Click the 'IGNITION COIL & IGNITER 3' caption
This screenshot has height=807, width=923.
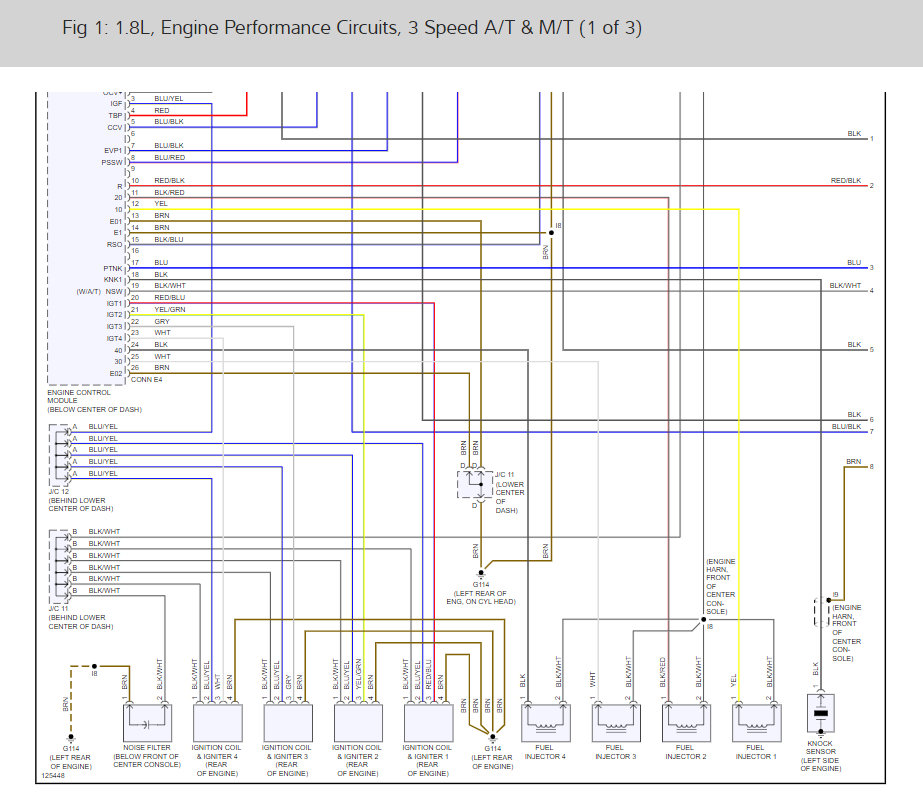click(x=287, y=752)
